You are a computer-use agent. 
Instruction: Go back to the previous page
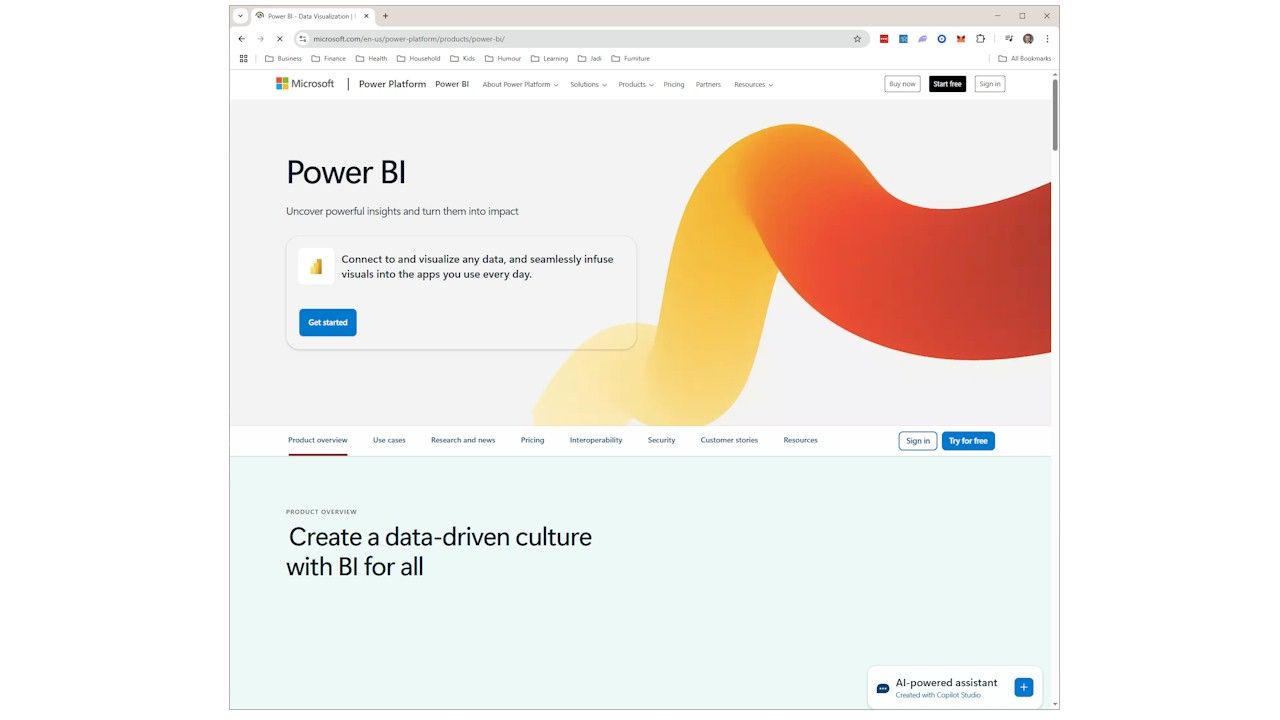pos(242,39)
